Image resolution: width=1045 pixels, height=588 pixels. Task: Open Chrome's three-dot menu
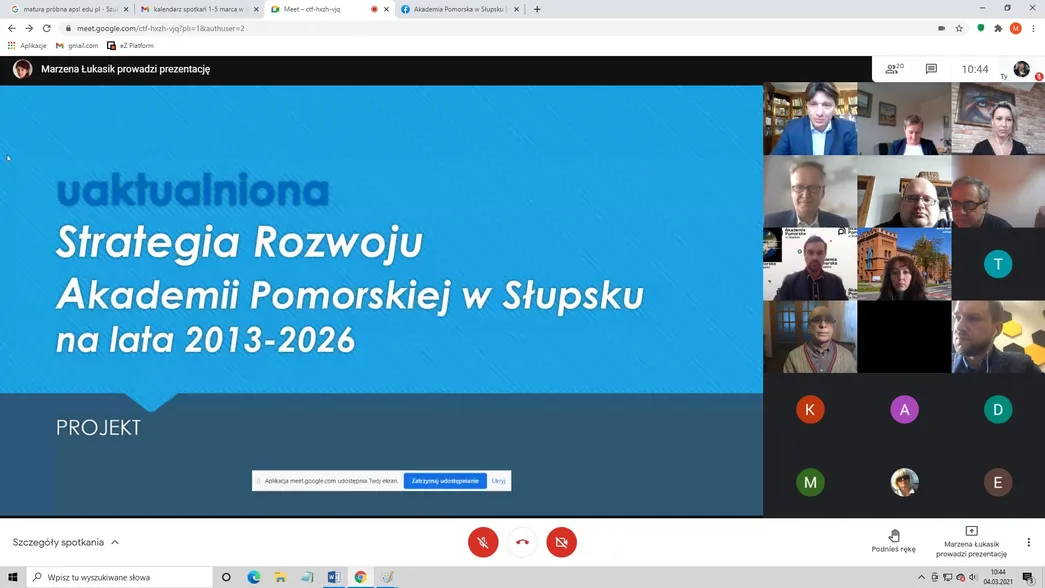point(1033,28)
